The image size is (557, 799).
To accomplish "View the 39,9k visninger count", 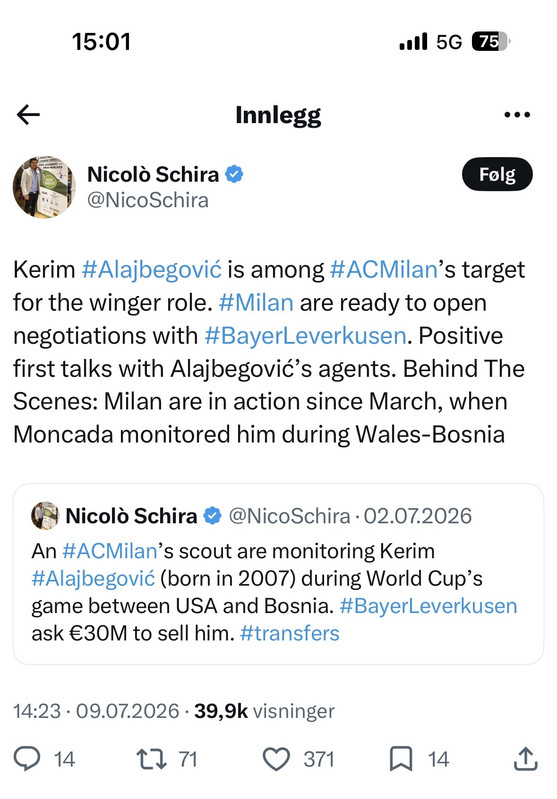I will click(264, 711).
